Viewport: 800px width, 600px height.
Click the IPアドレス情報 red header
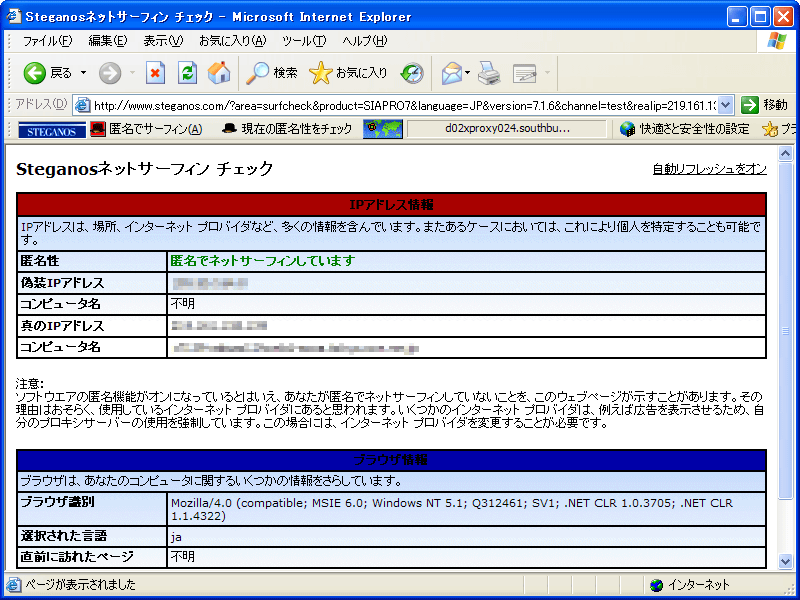[x=391, y=205]
